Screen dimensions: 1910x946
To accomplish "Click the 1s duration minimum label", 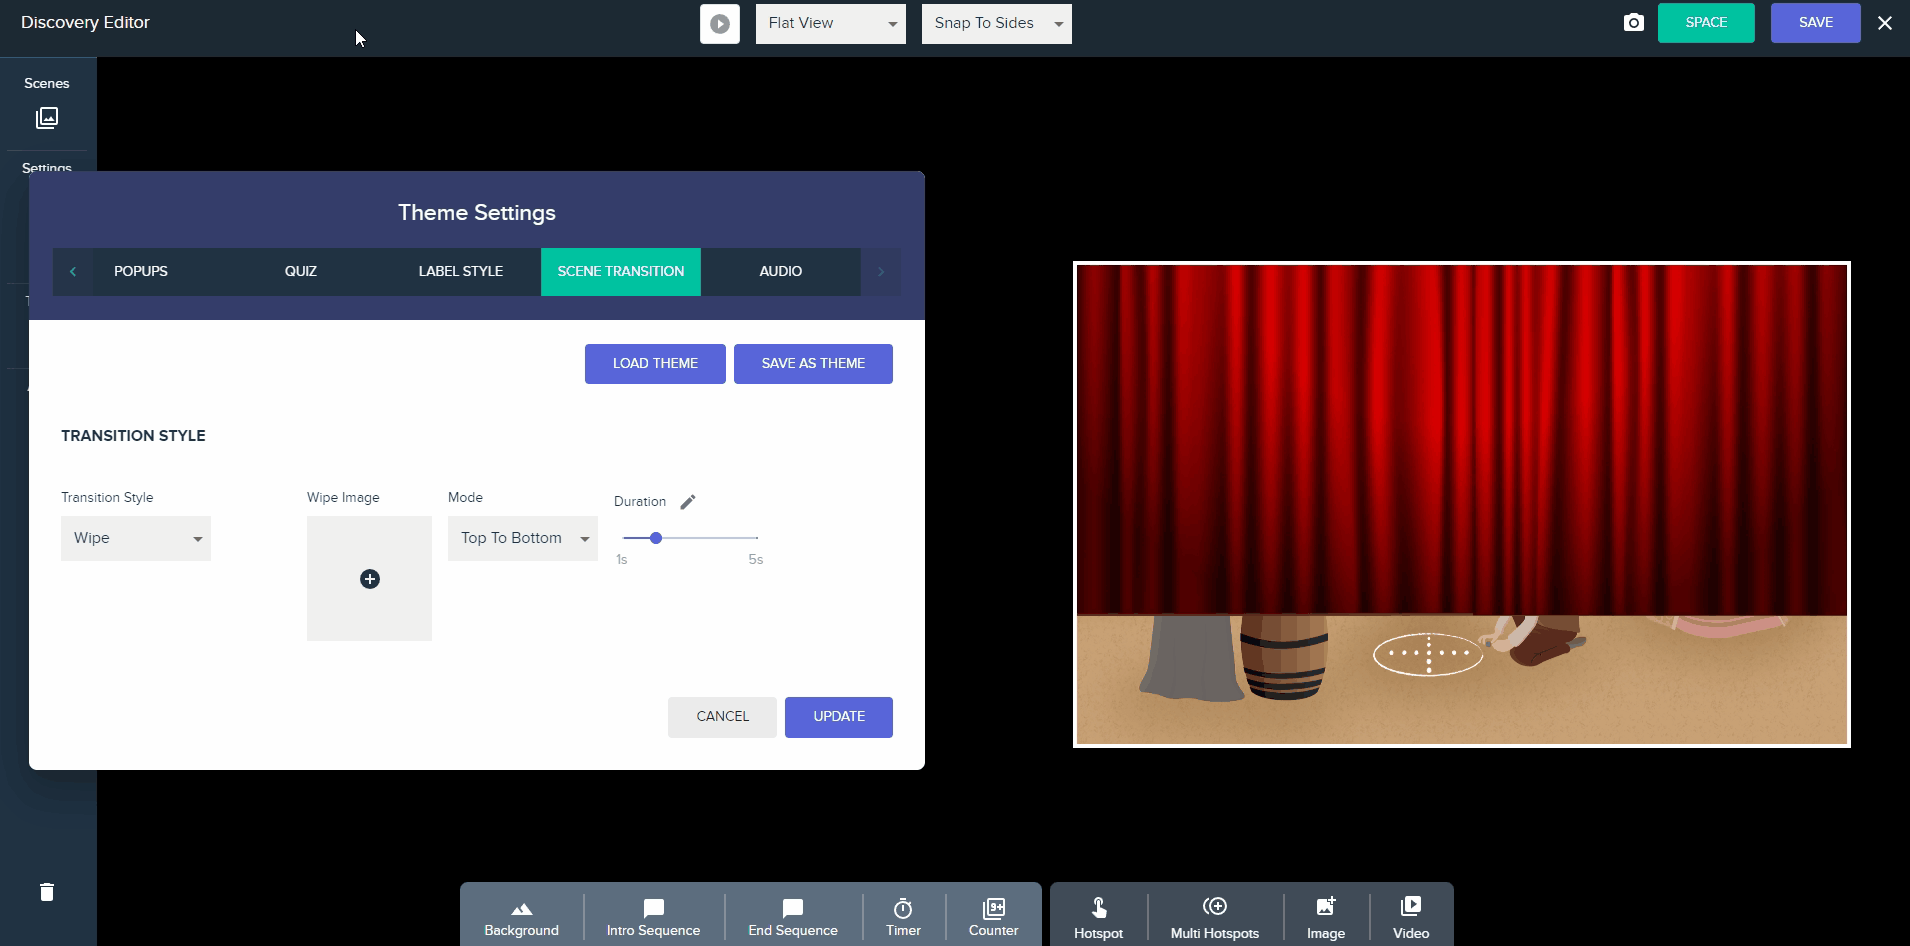I will pyautogui.click(x=621, y=560).
